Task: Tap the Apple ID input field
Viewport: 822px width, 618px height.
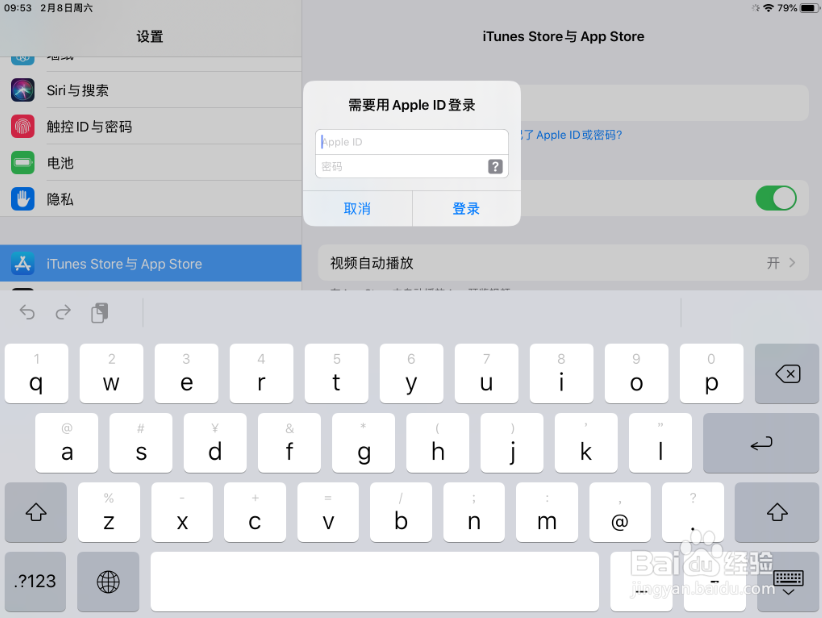Action: (411, 141)
